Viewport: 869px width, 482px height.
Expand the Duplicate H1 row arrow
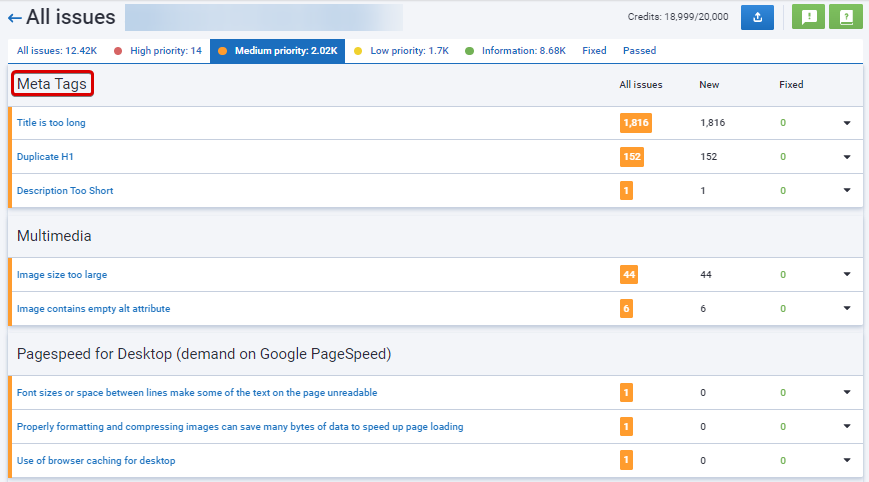pos(847,157)
